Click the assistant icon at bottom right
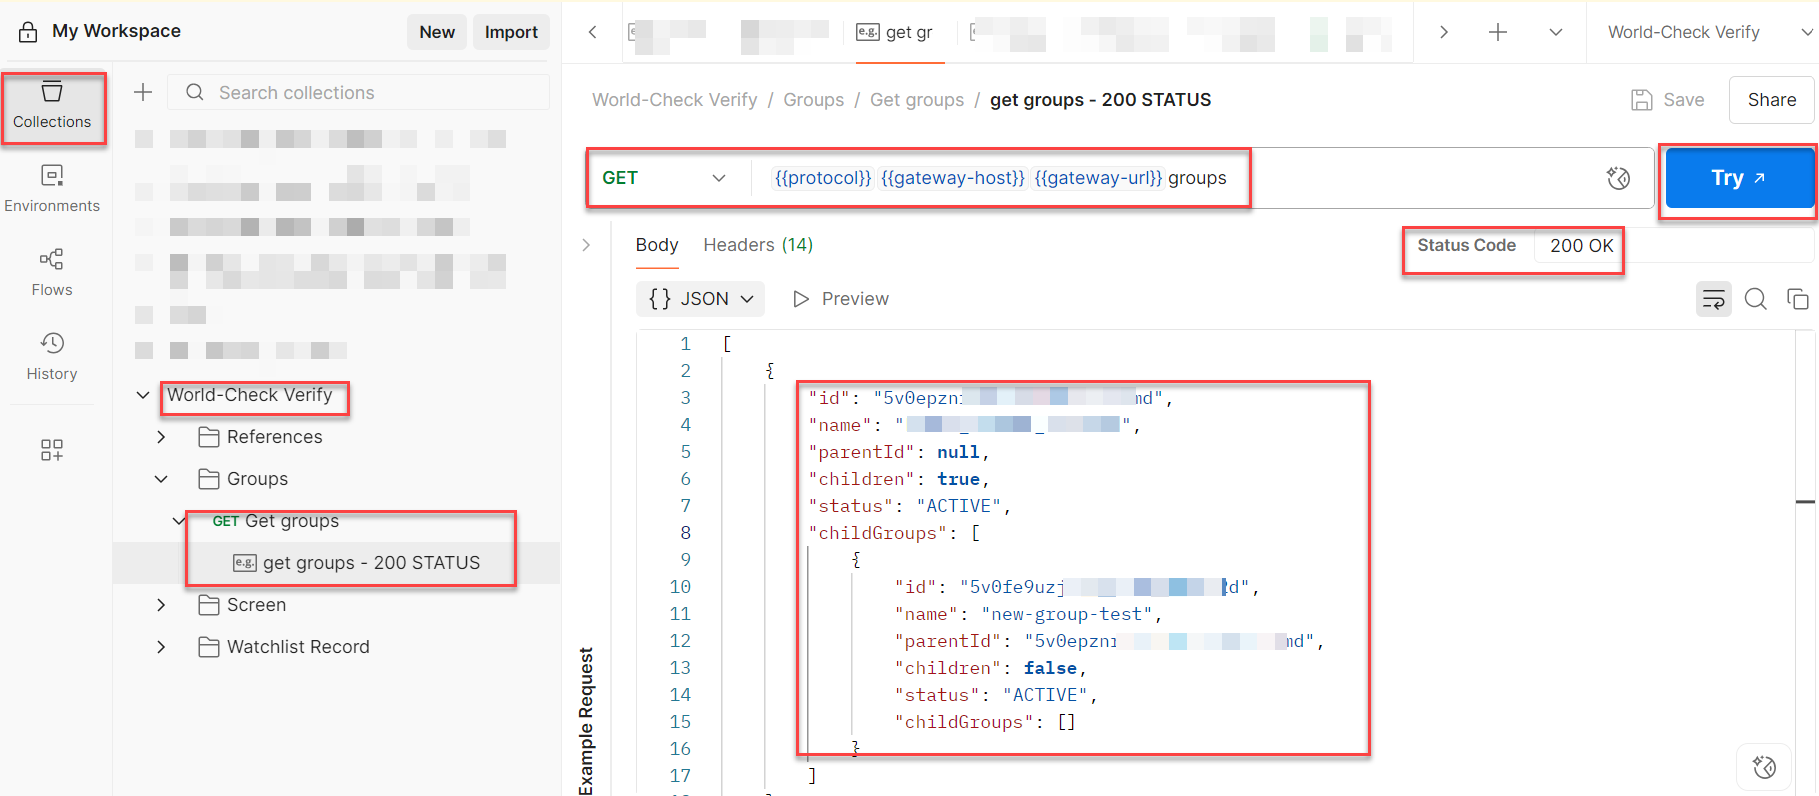The width and height of the screenshot is (1819, 796). pyautogui.click(x=1765, y=767)
